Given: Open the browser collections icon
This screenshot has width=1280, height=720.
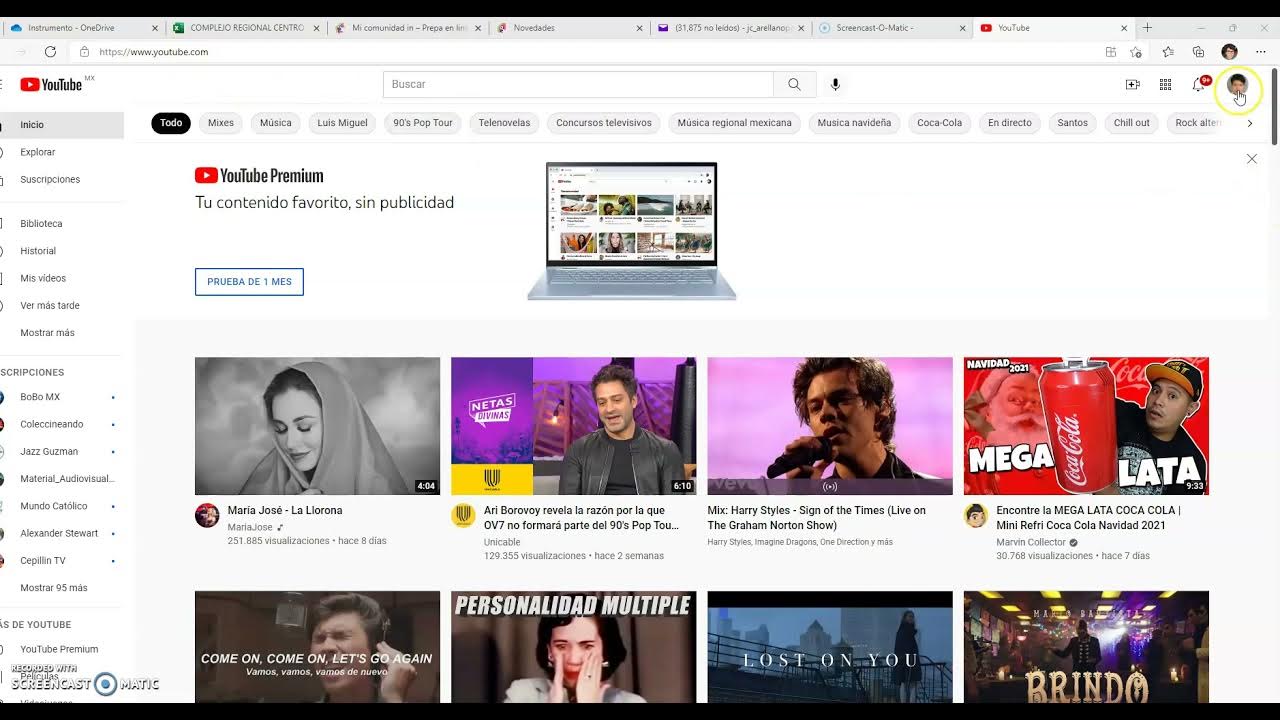Looking at the screenshot, I should coord(1198,52).
